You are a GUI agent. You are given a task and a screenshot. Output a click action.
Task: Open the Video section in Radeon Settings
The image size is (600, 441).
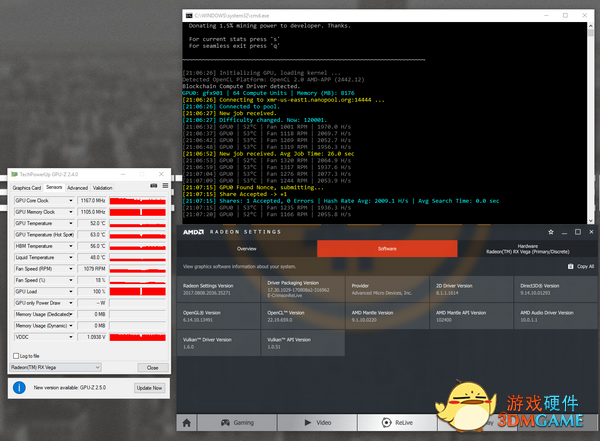[x=318, y=423]
